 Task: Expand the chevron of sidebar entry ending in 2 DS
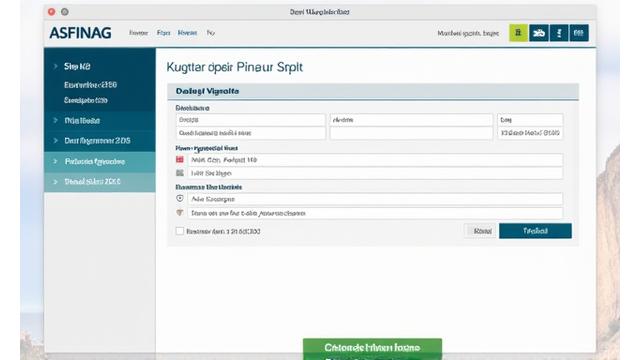[x=56, y=140]
